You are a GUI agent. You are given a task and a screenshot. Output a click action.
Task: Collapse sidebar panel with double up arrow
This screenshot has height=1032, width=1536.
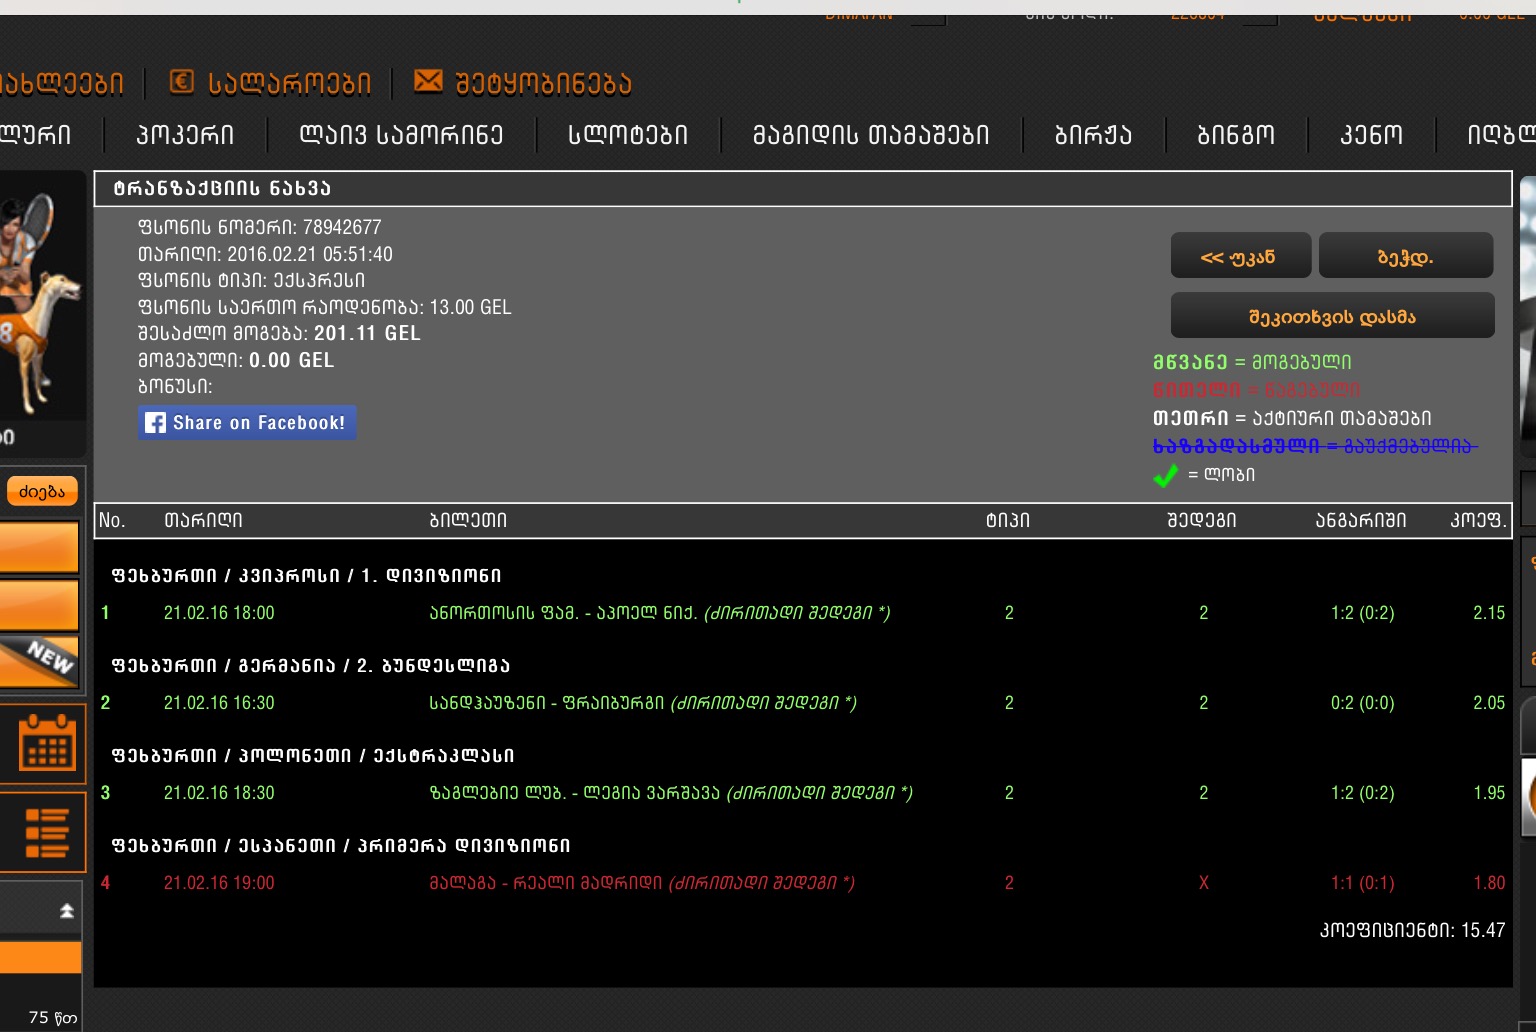[66, 910]
